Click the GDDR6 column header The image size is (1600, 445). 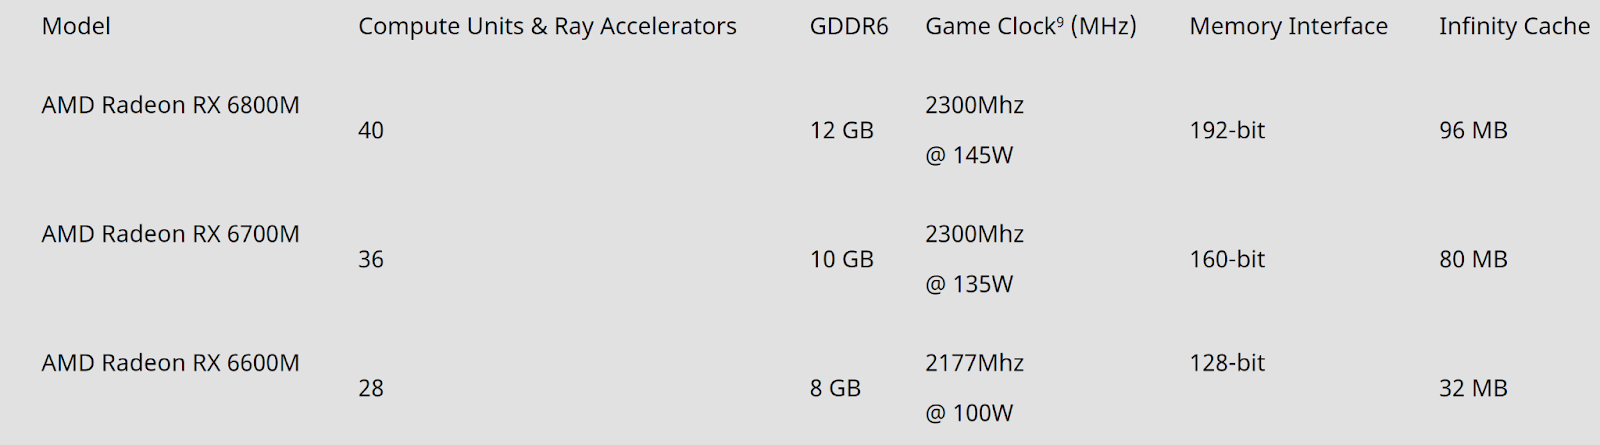pos(849,26)
